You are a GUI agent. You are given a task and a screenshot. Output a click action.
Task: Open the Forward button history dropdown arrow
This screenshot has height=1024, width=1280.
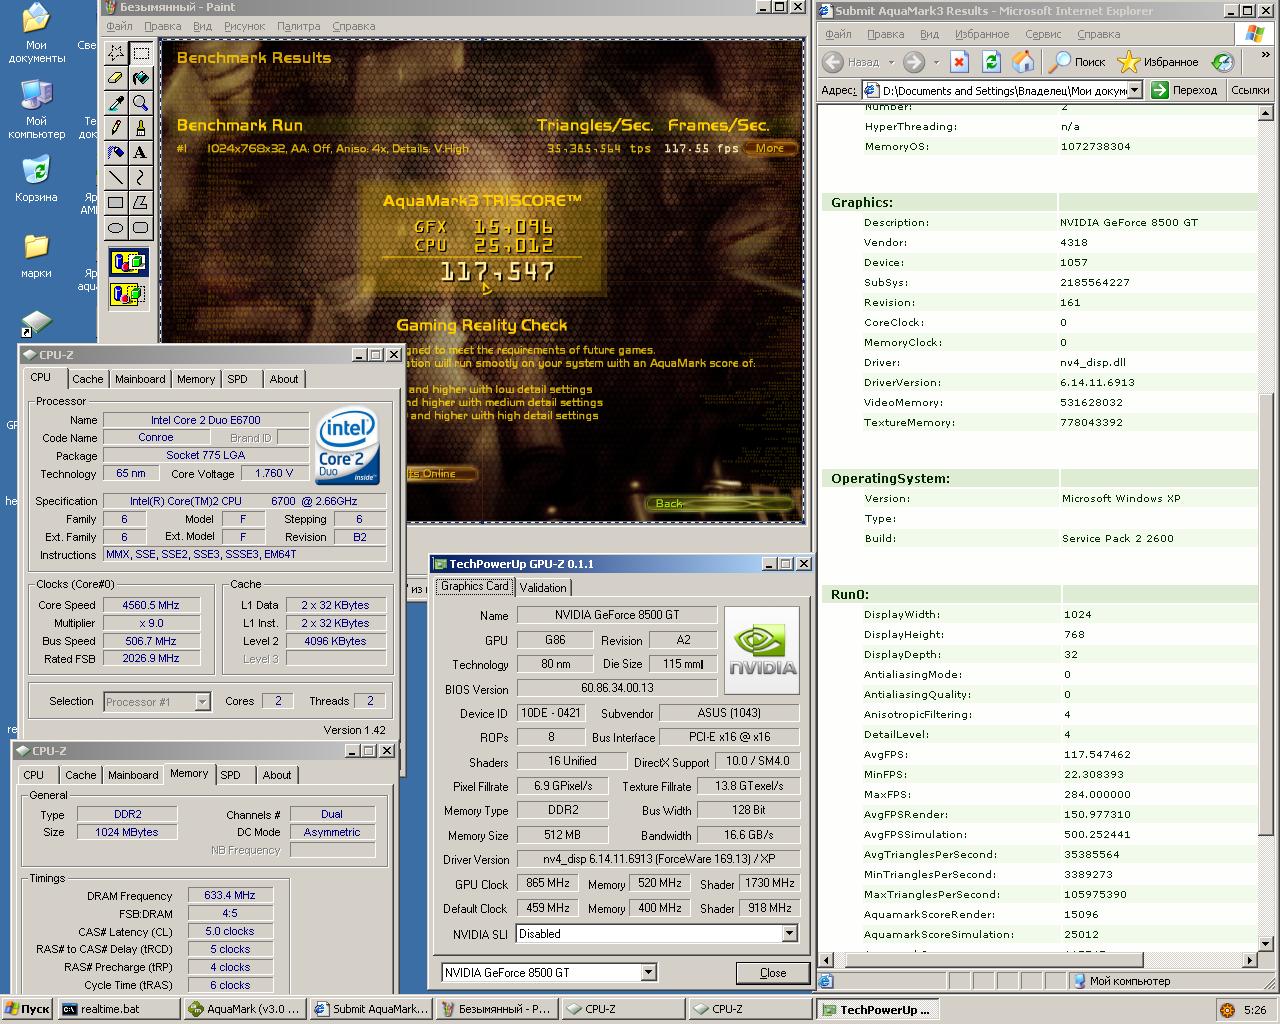[x=936, y=62]
